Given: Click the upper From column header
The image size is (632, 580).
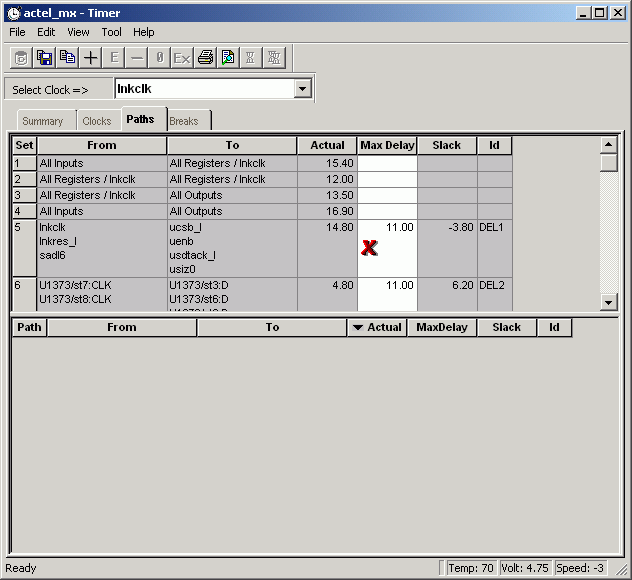Looking at the screenshot, I should click(x=102, y=145).
